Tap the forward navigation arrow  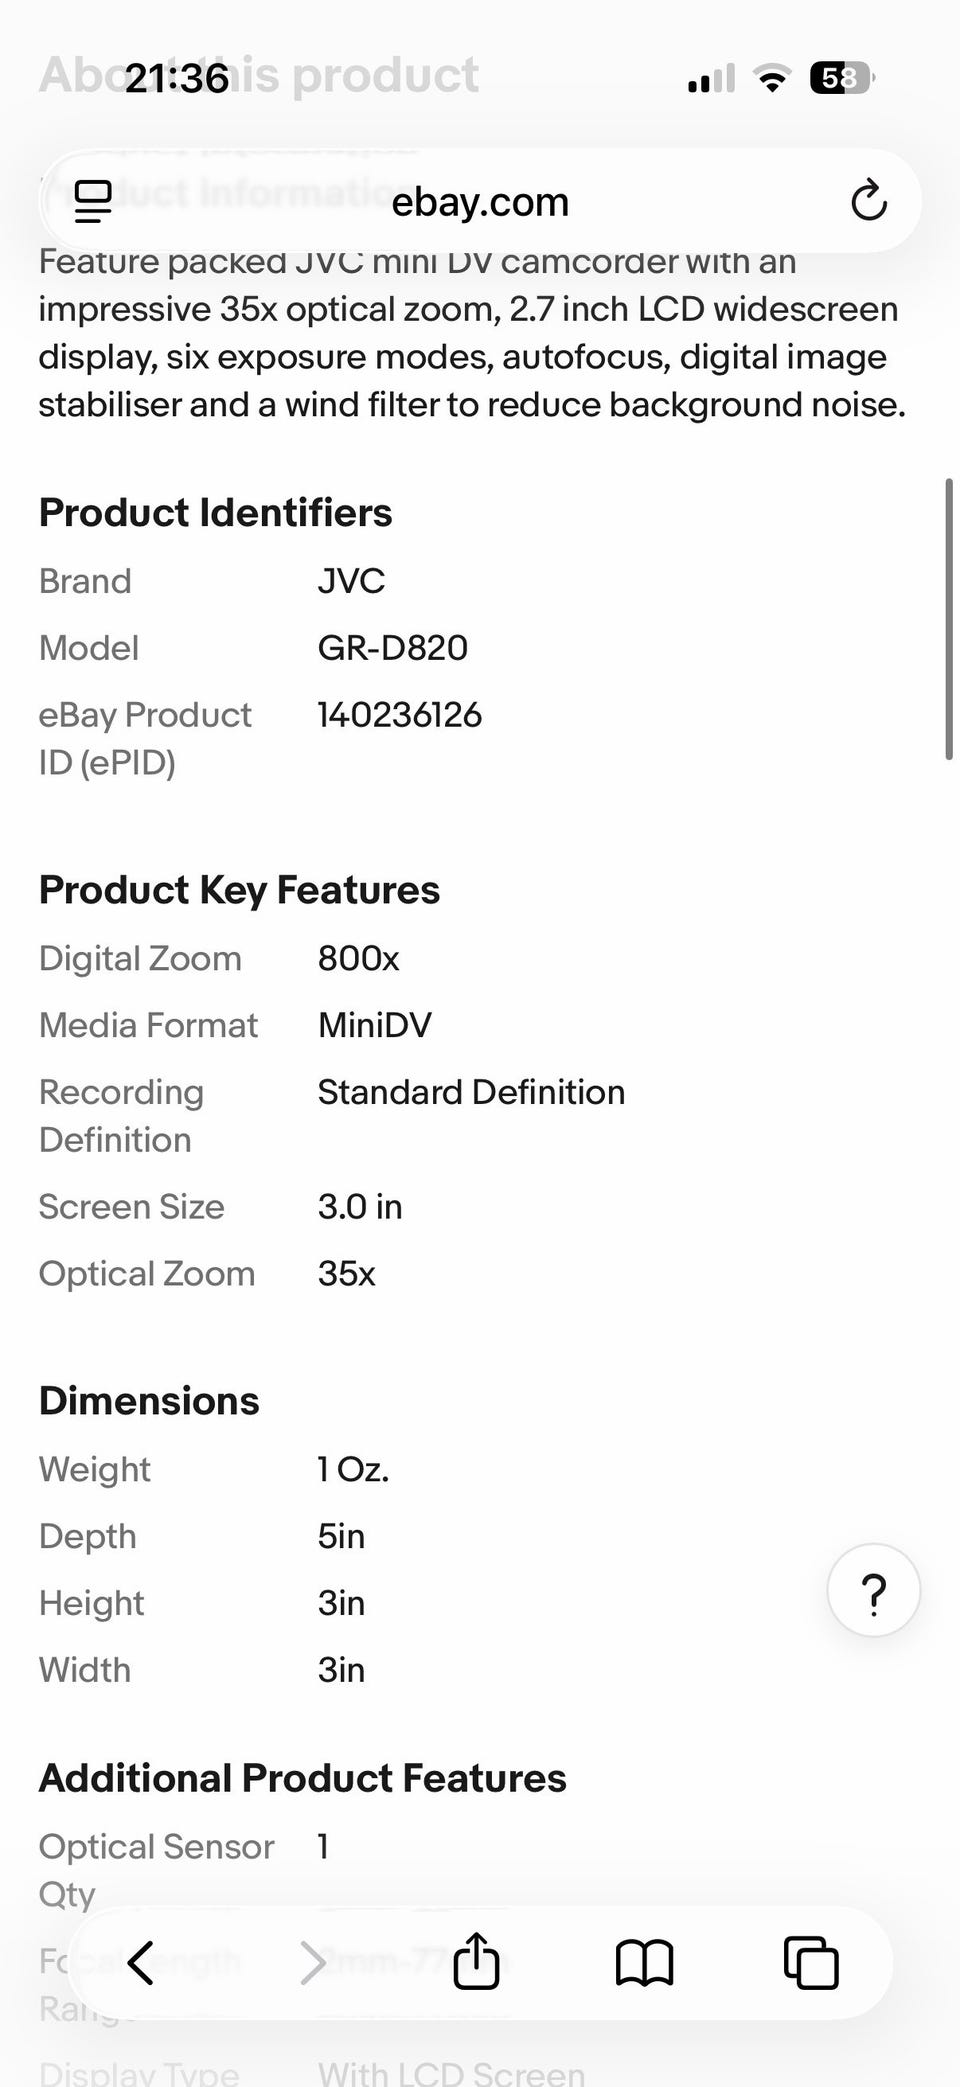point(313,1962)
